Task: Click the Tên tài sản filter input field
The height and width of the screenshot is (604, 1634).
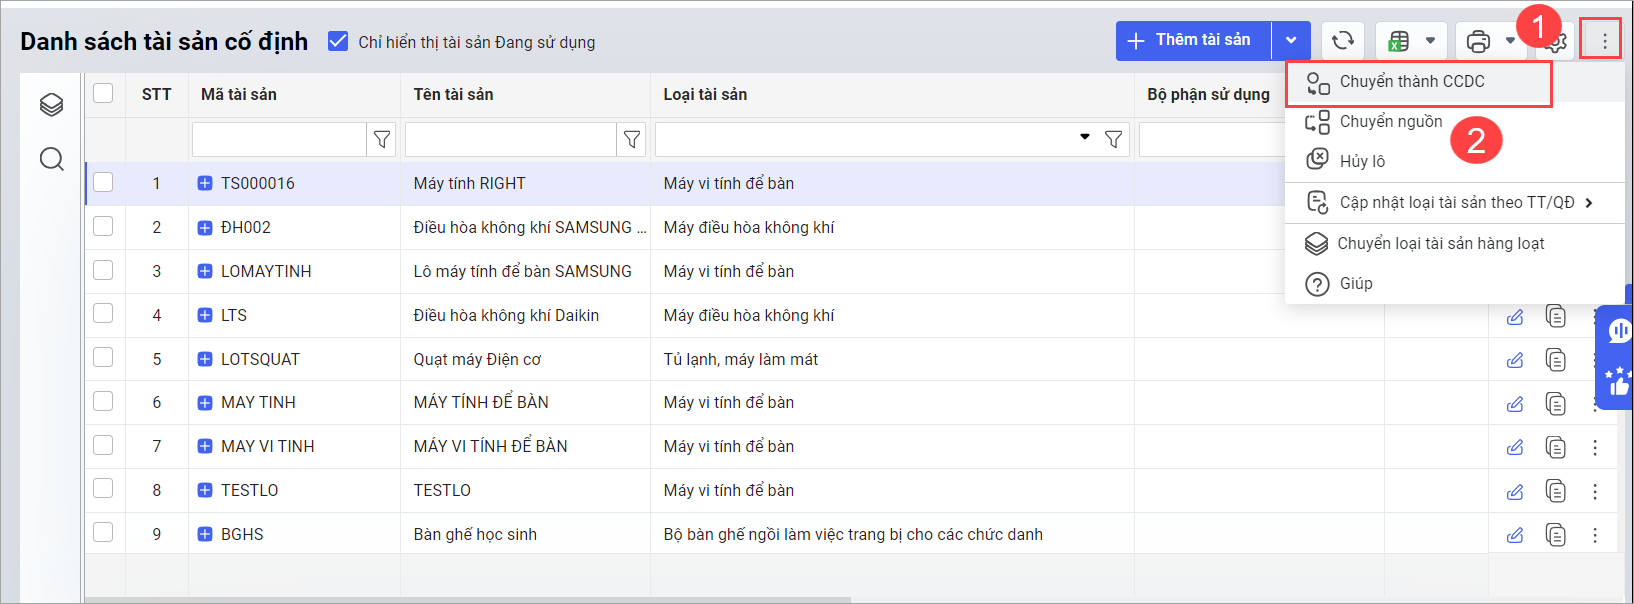Action: point(510,140)
